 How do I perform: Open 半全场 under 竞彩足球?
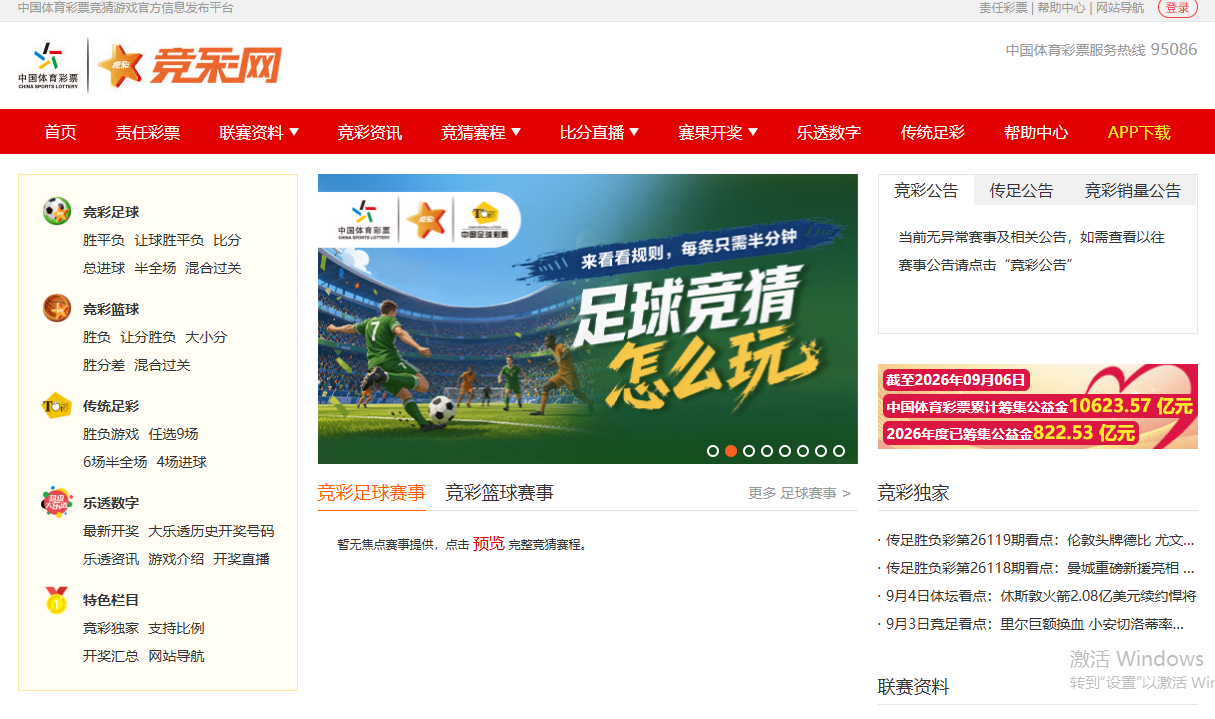coord(155,268)
